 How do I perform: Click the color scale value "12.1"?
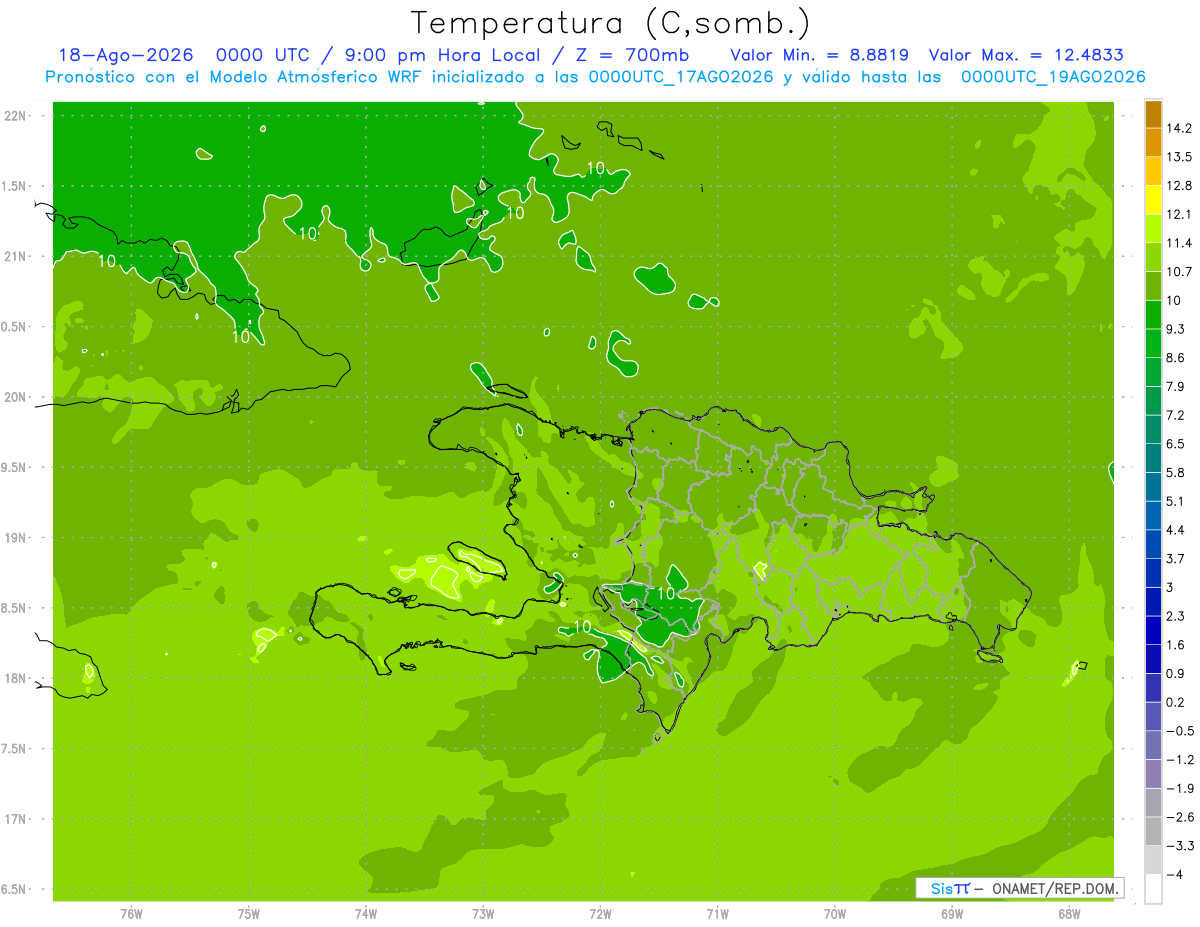pyautogui.click(x=1180, y=214)
